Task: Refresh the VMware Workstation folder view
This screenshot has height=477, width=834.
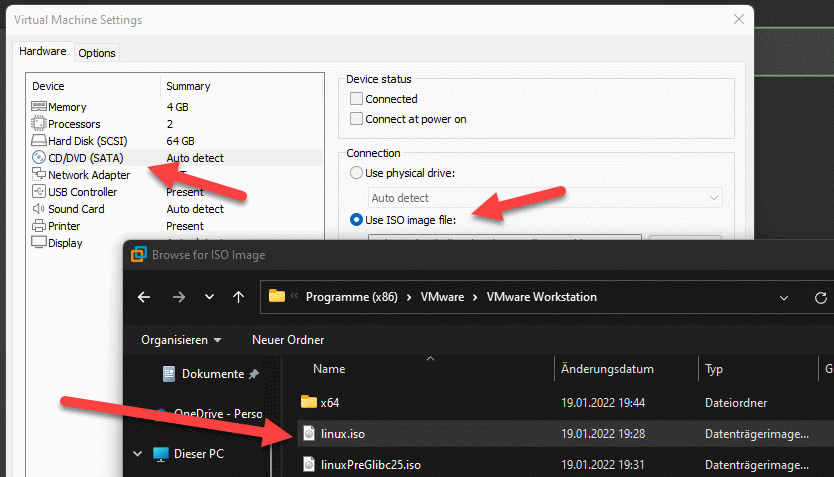Action: point(820,298)
